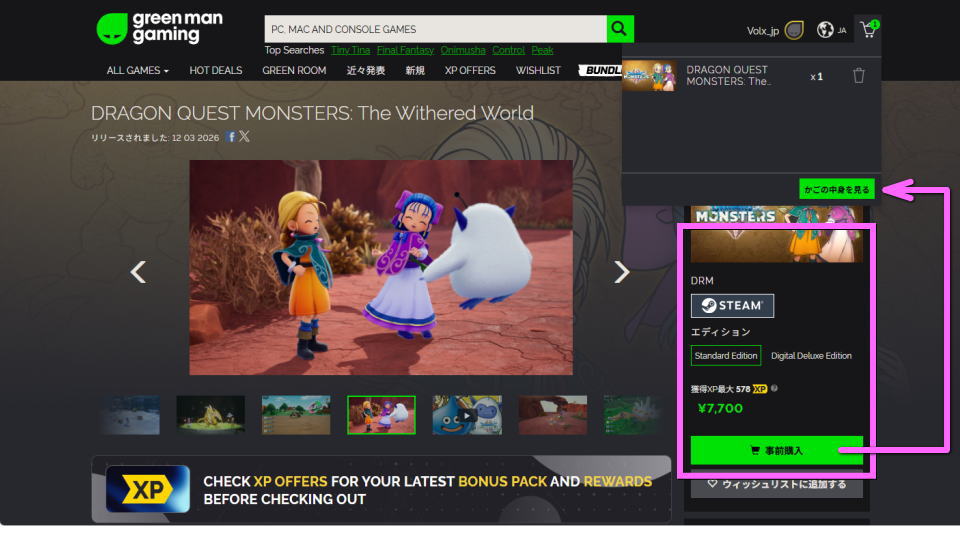Click the x1 quantity in cart

pos(817,77)
